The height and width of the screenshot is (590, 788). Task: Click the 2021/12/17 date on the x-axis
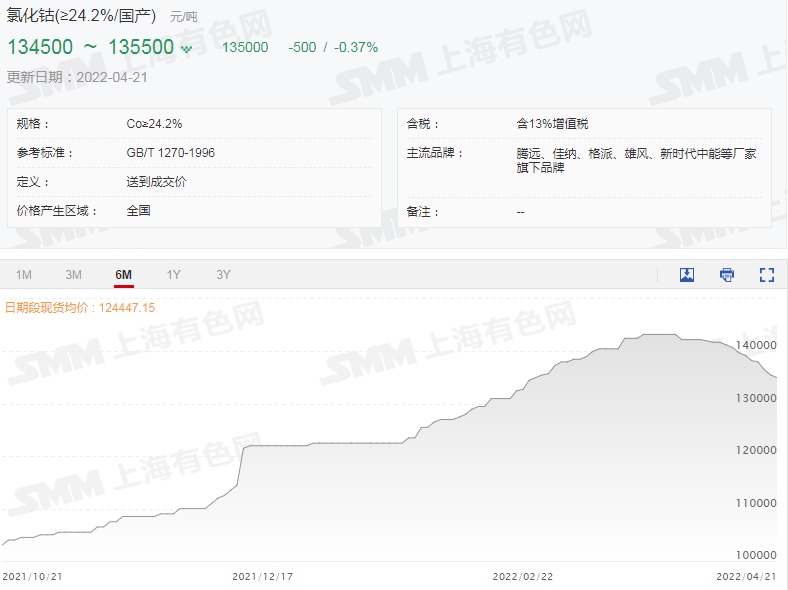click(x=261, y=577)
